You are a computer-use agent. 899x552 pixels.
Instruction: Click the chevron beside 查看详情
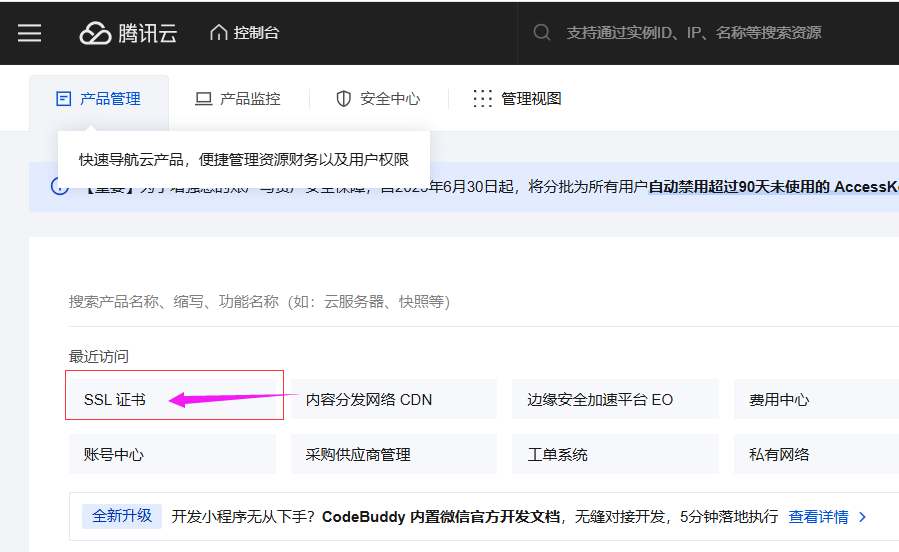click(862, 517)
